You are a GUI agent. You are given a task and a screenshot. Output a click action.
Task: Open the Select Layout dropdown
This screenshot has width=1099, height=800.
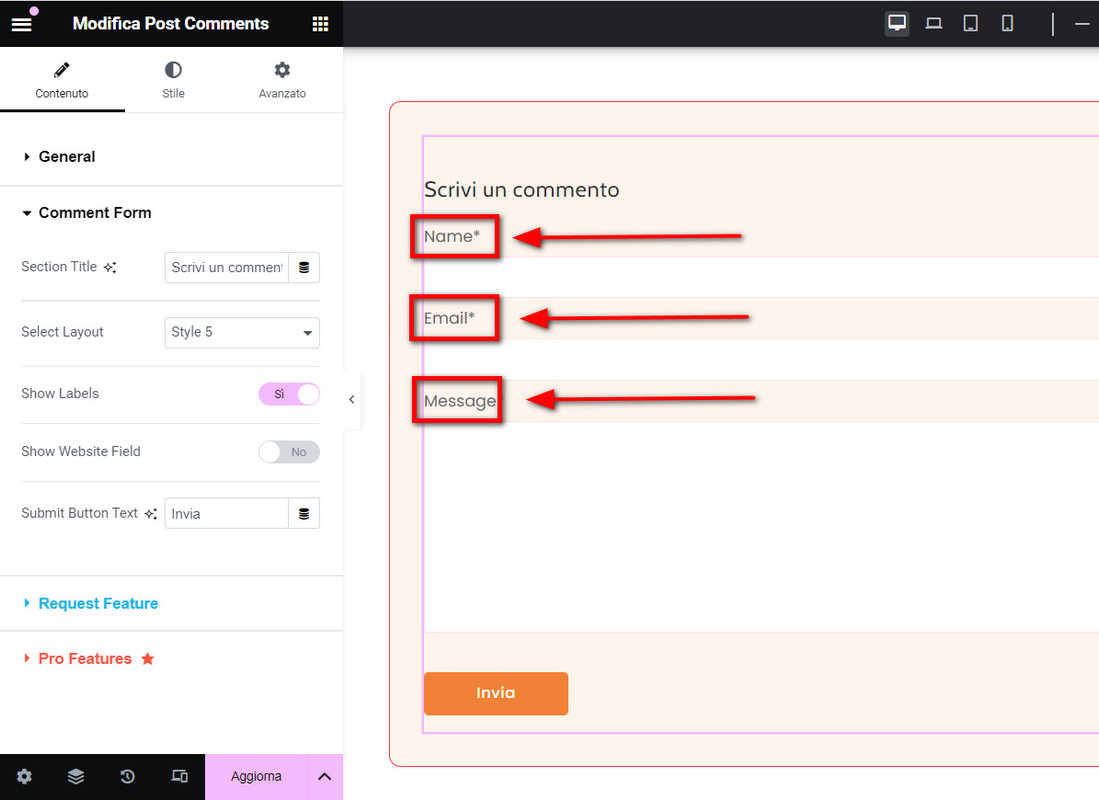[242, 332]
